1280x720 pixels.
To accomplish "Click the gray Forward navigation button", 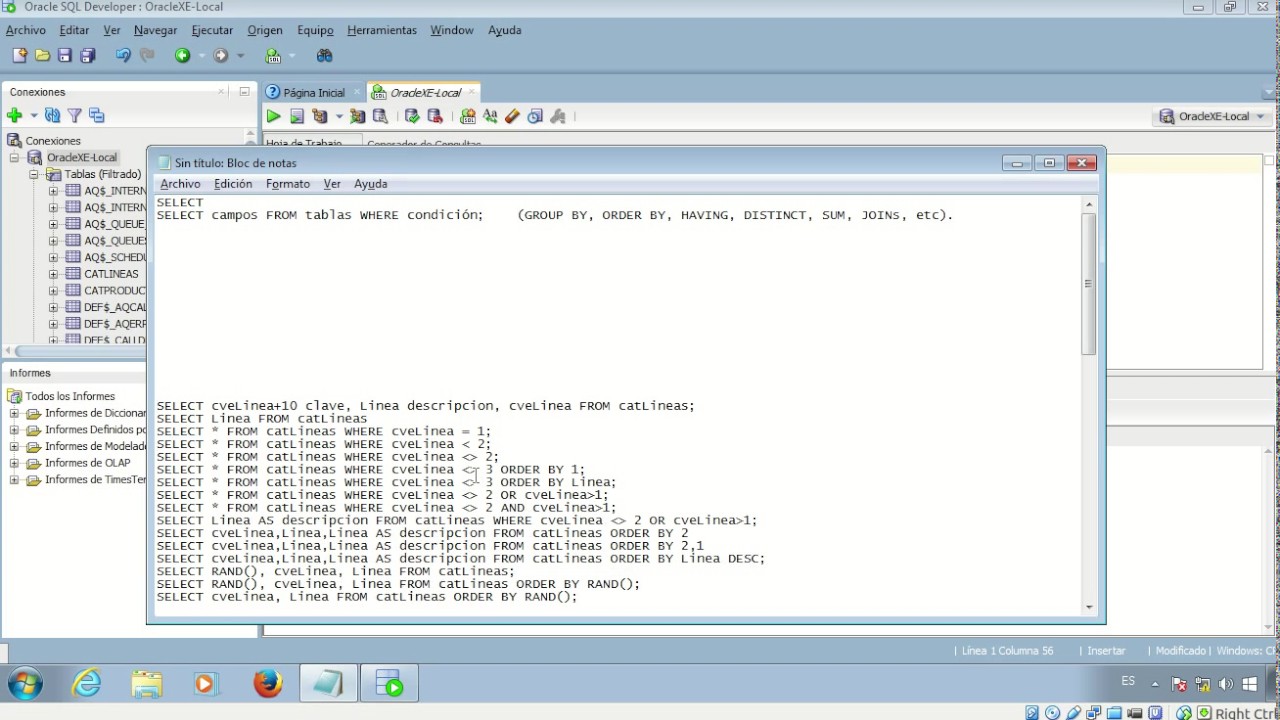I will (x=221, y=56).
